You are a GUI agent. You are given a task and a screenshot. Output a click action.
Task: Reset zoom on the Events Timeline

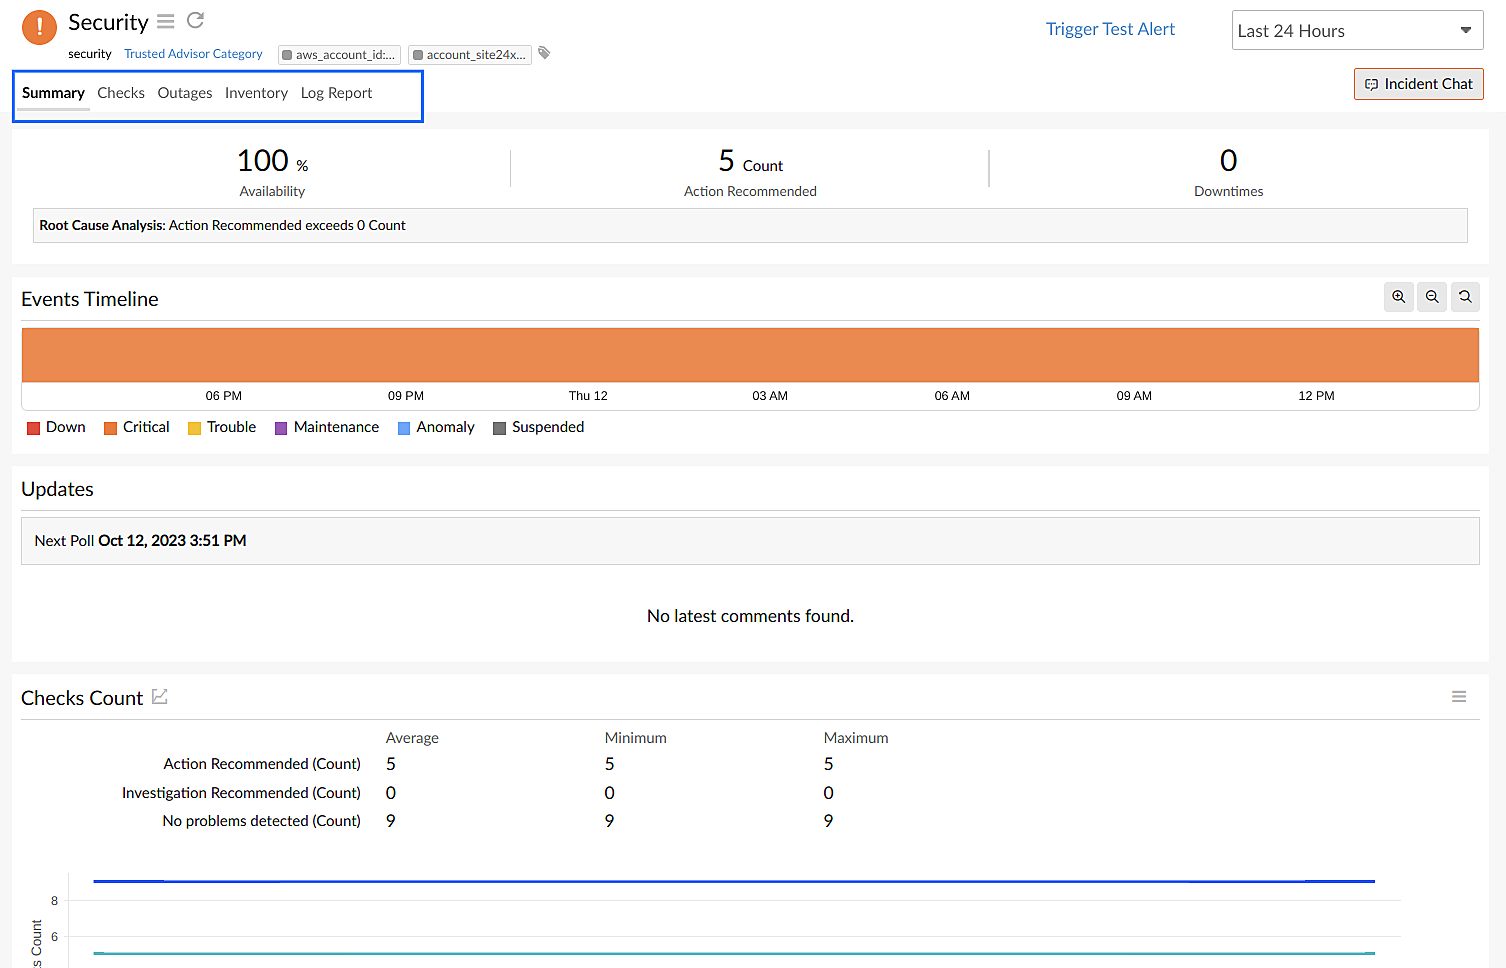[1464, 296]
